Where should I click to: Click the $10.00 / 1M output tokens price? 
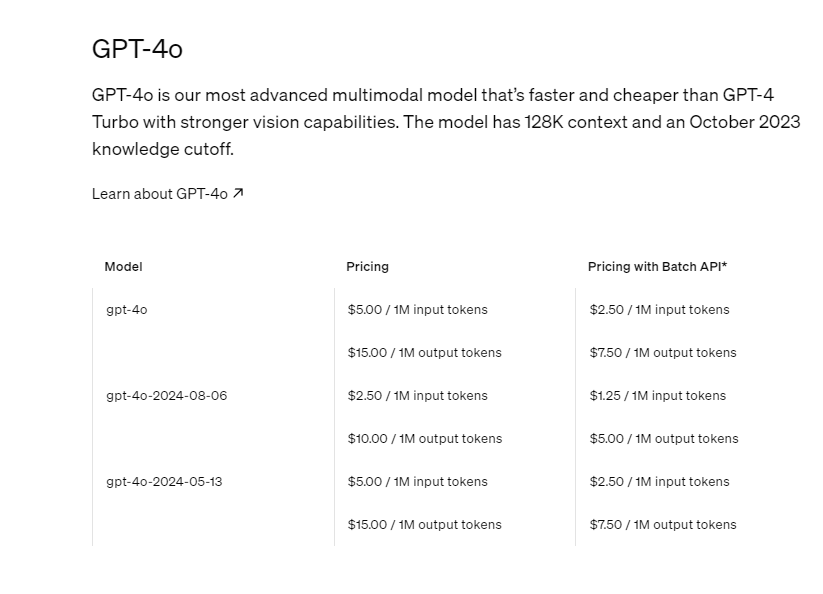pyautogui.click(x=424, y=439)
